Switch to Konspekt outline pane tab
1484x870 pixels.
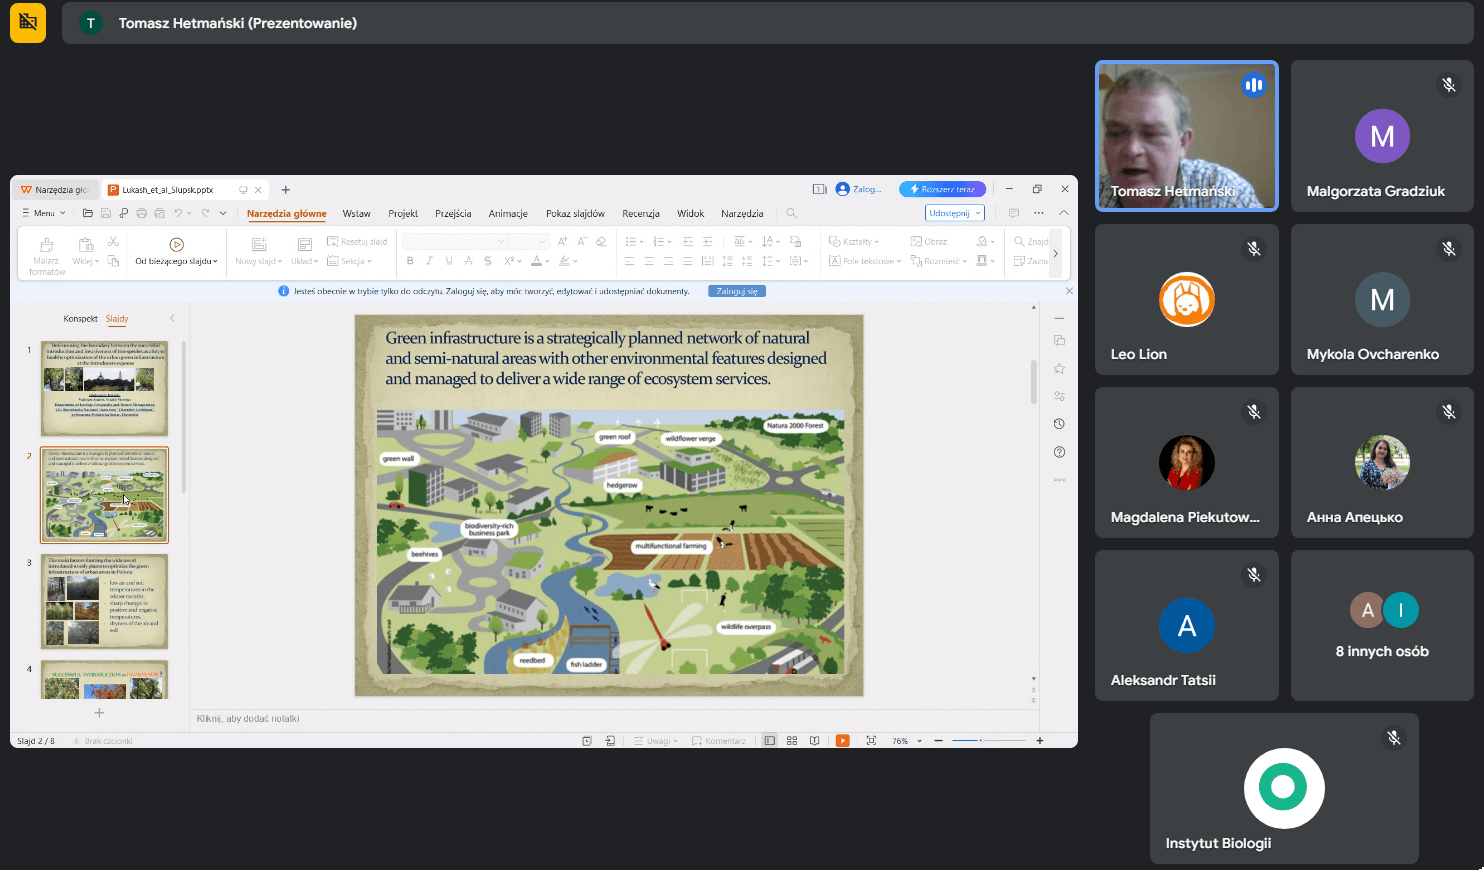80,319
